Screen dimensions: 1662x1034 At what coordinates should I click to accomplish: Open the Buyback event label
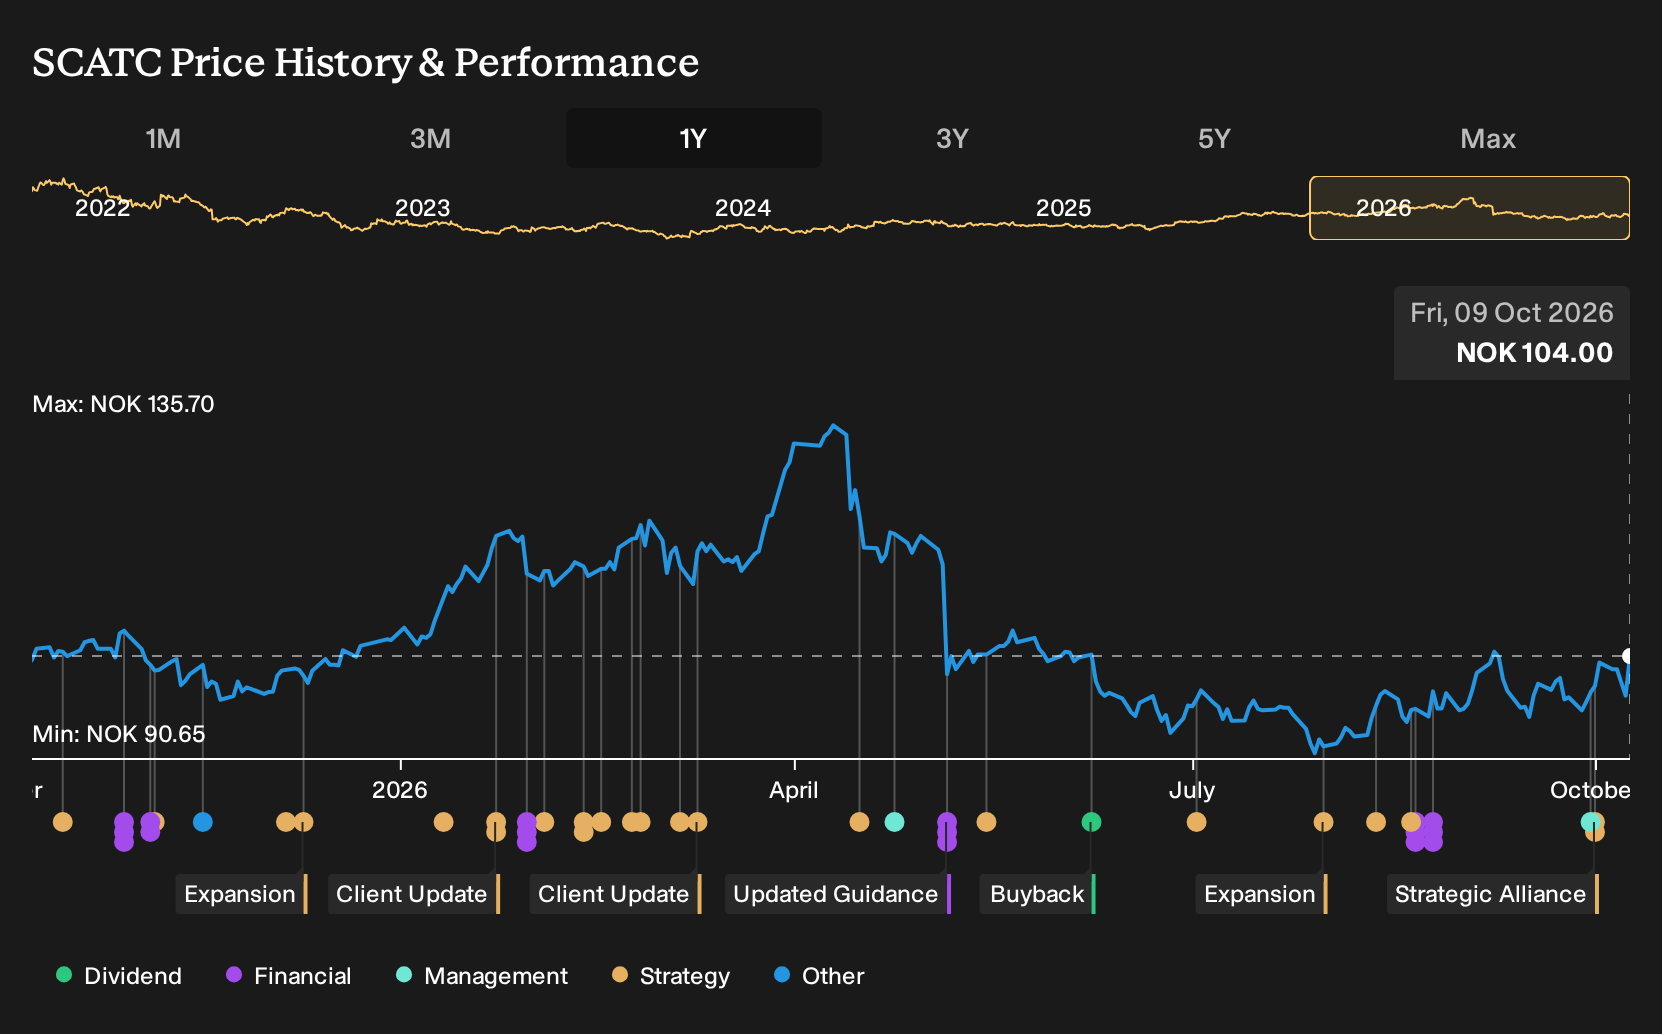pyautogui.click(x=1039, y=894)
